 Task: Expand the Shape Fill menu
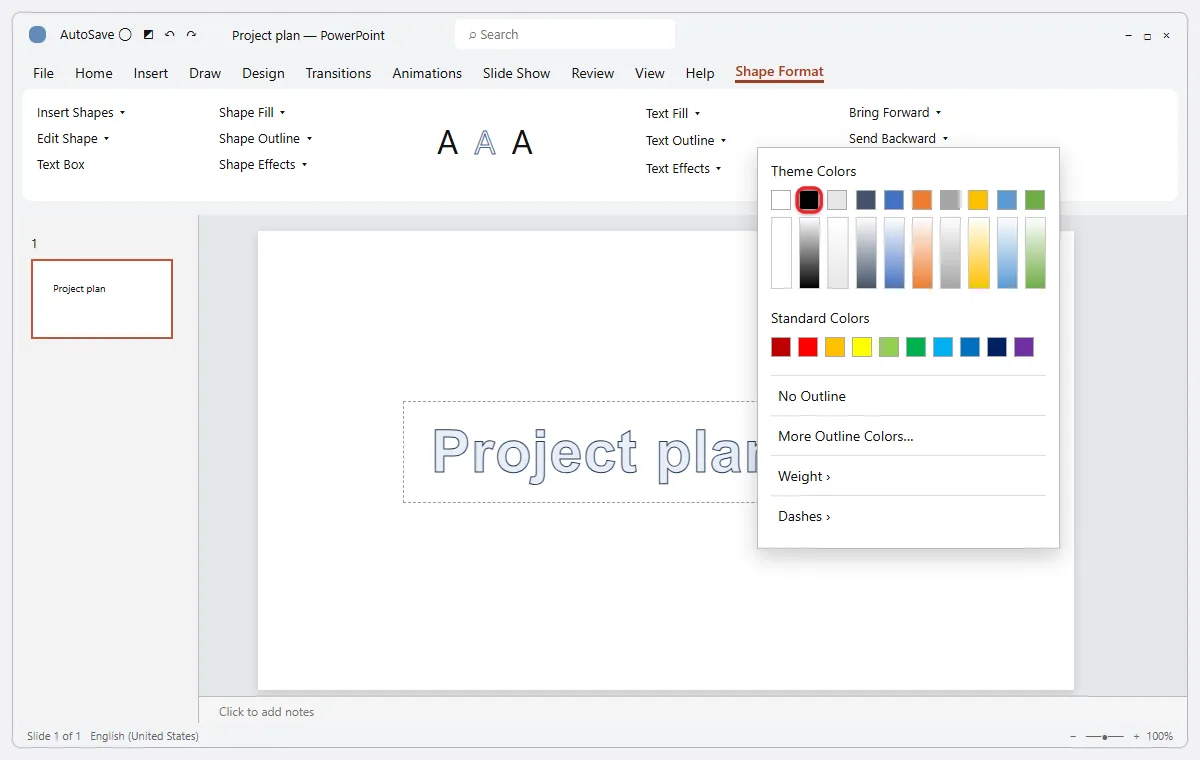point(252,113)
